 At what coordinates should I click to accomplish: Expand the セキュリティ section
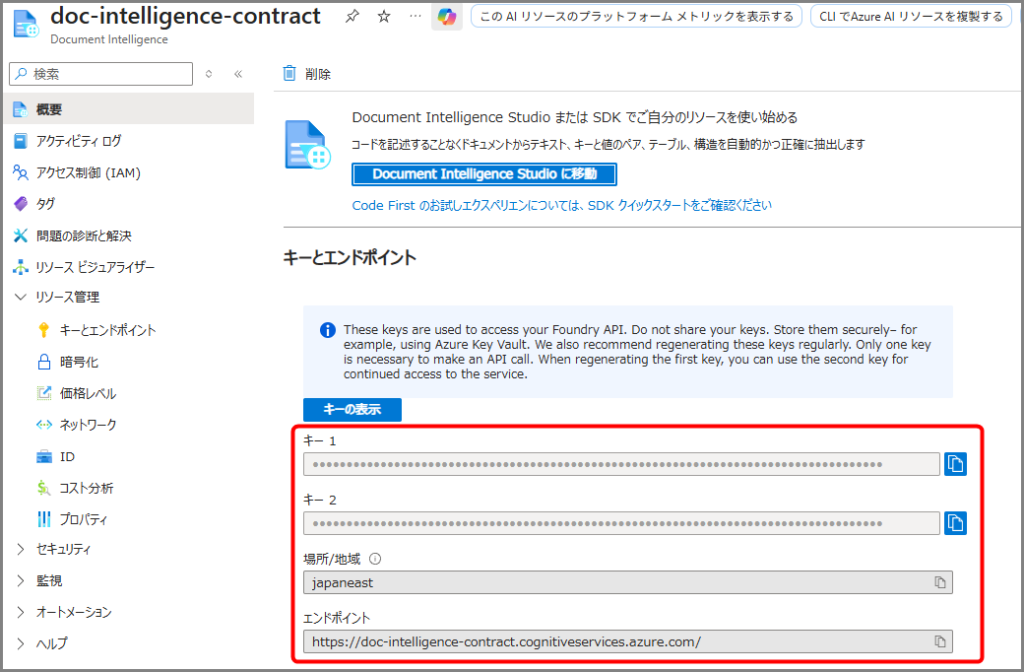21,549
